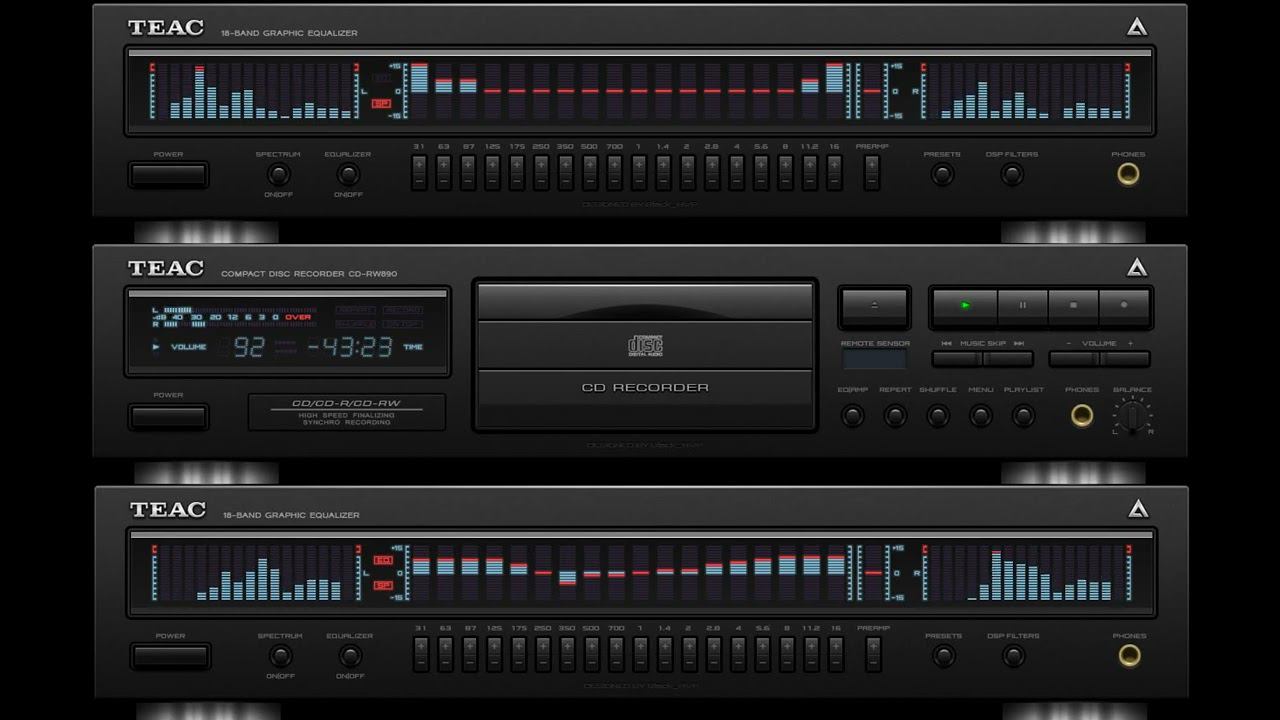Click the triangle logo on the lower equalizer
1280x720 pixels.
point(1138,509)
